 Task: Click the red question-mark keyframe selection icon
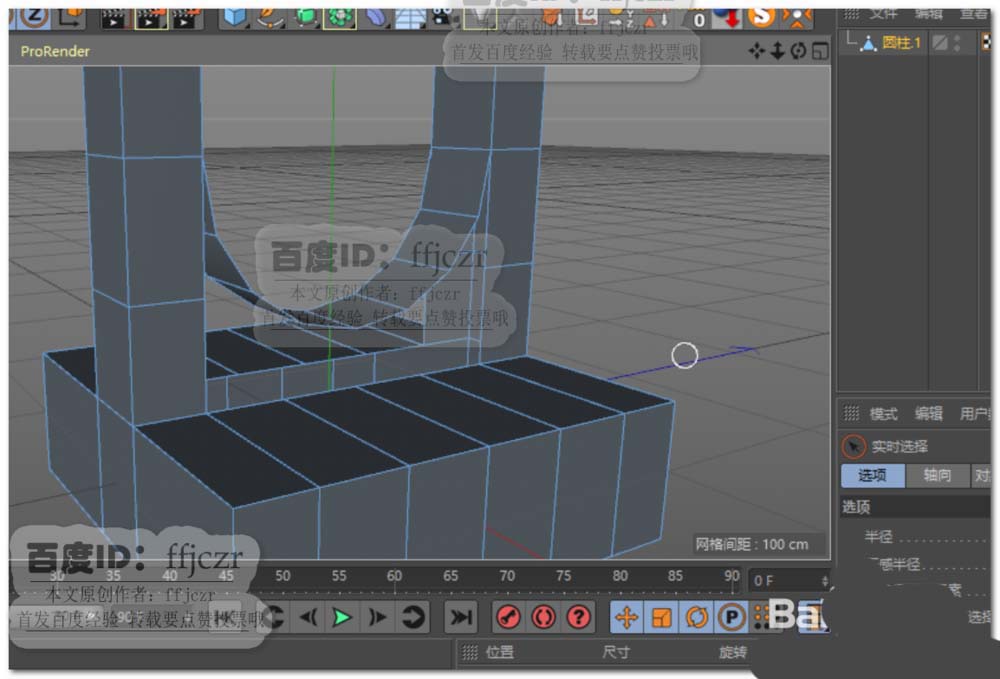(x=578, y=617)
